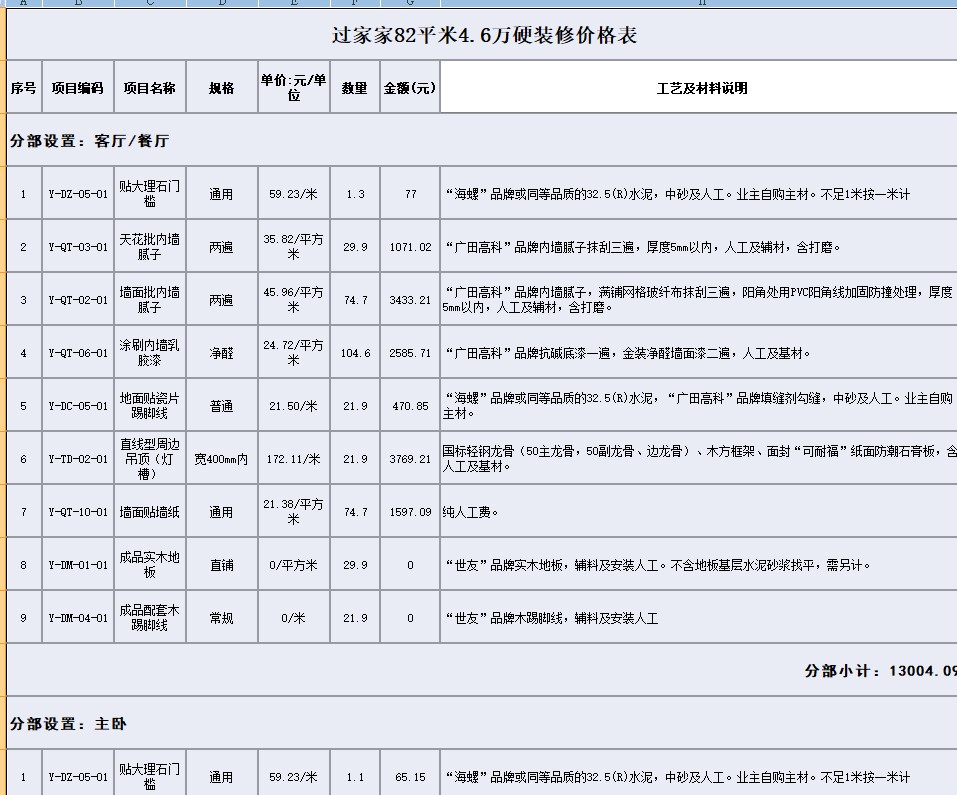Click unit price 21.50/米
The height and width of the screenshot is (795, 957).
[x=294, y=406]
